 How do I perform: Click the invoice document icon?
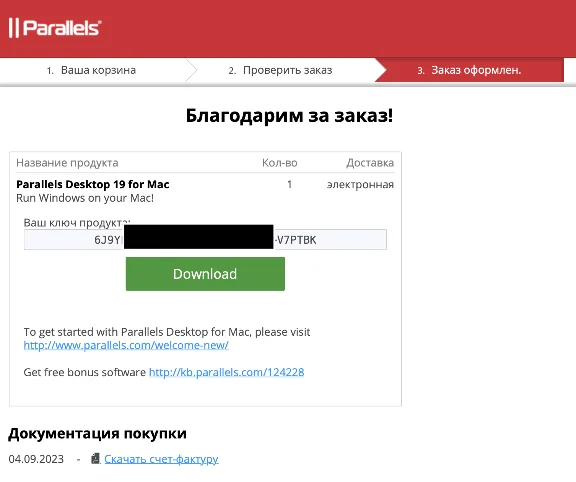coord(95,458)
